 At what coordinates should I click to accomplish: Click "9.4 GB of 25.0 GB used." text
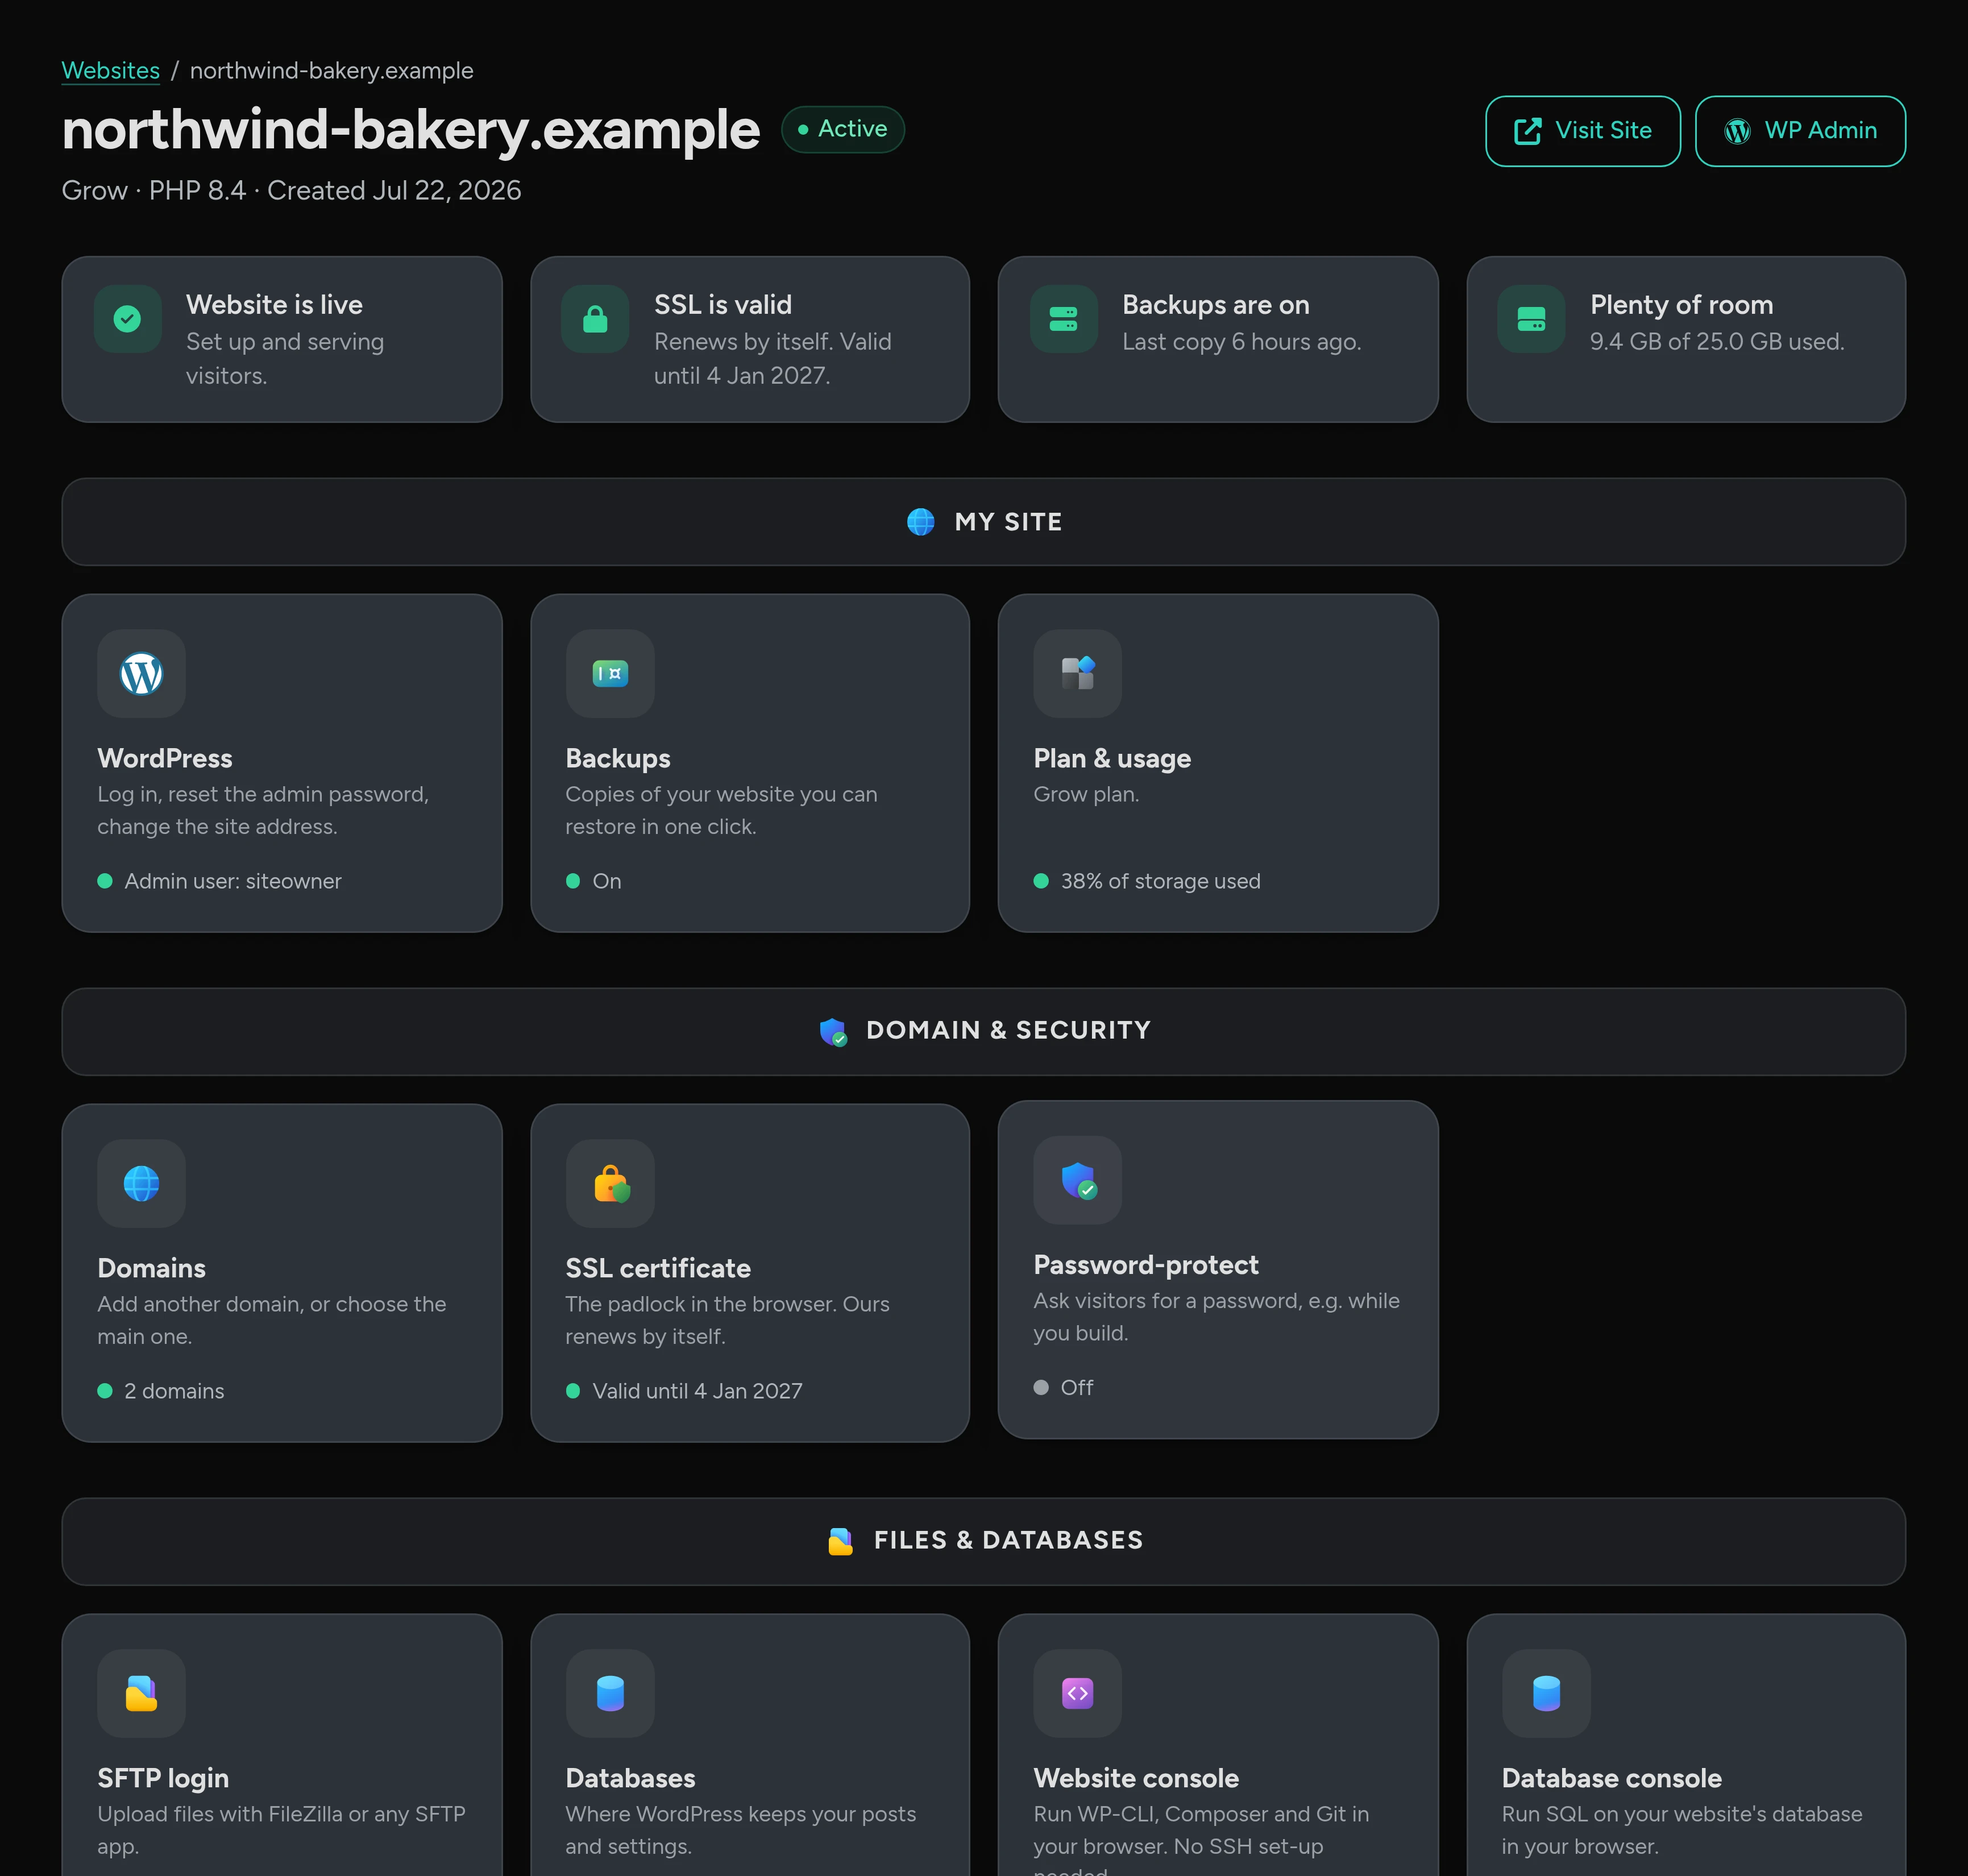1717,342
